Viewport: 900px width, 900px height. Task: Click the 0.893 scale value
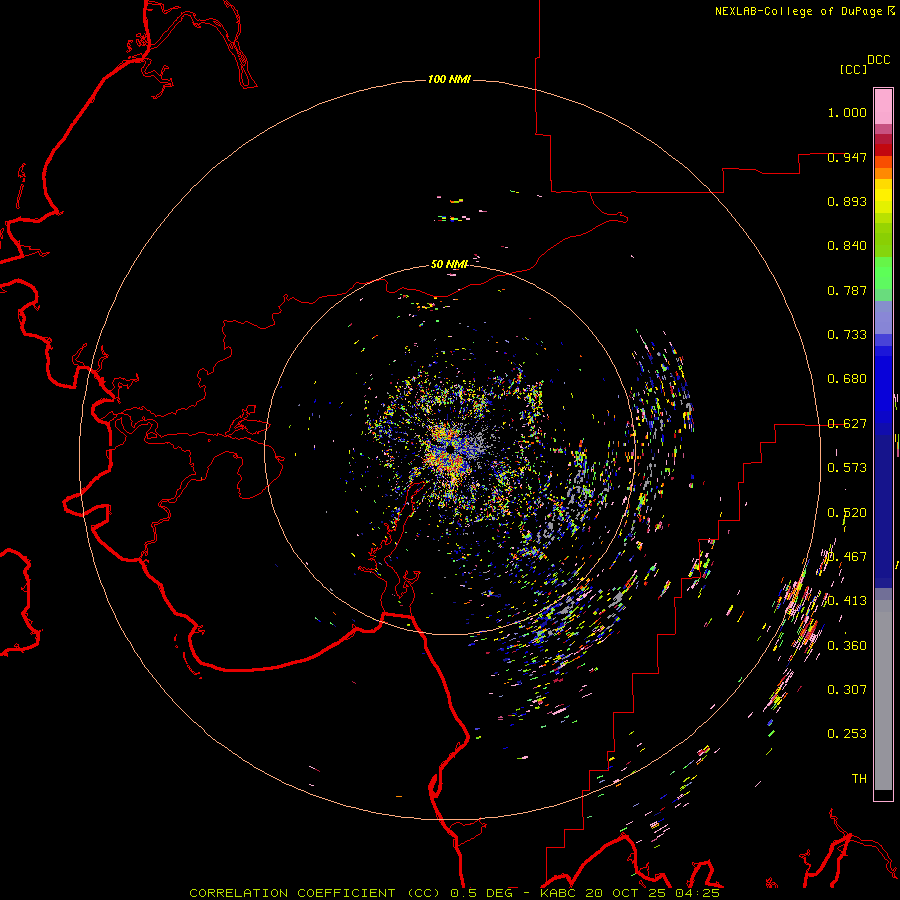847,201
